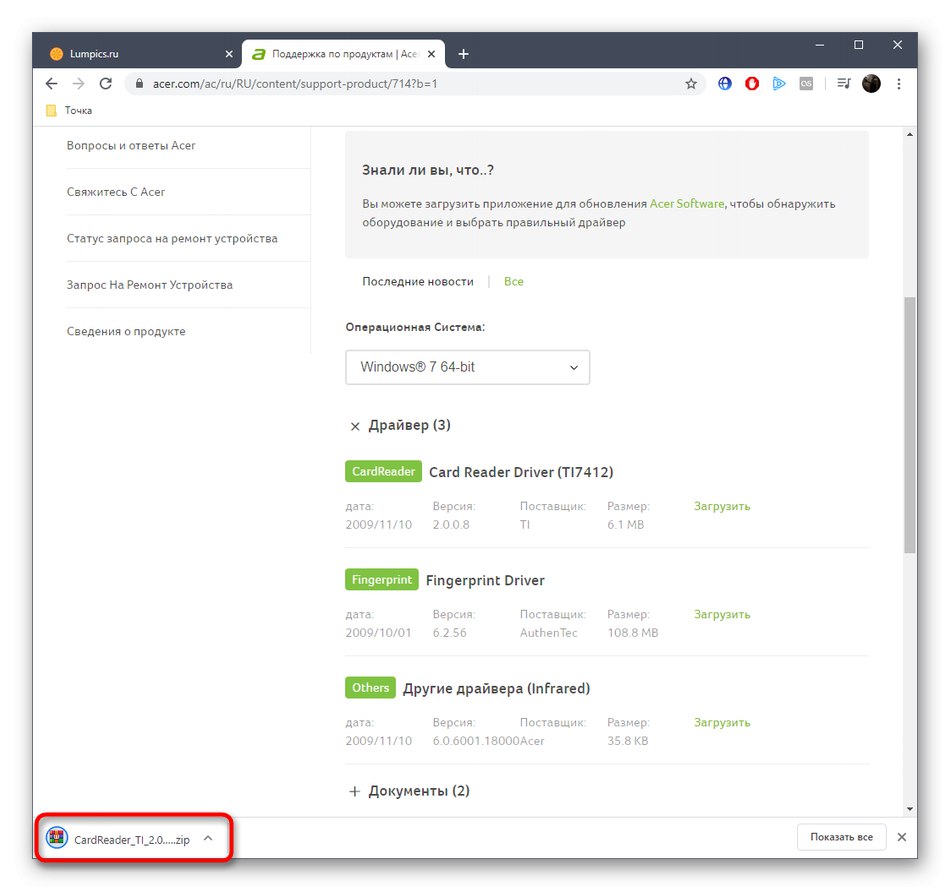
Task: Select the size value 35.8 KB
Action: pos(628,741)
